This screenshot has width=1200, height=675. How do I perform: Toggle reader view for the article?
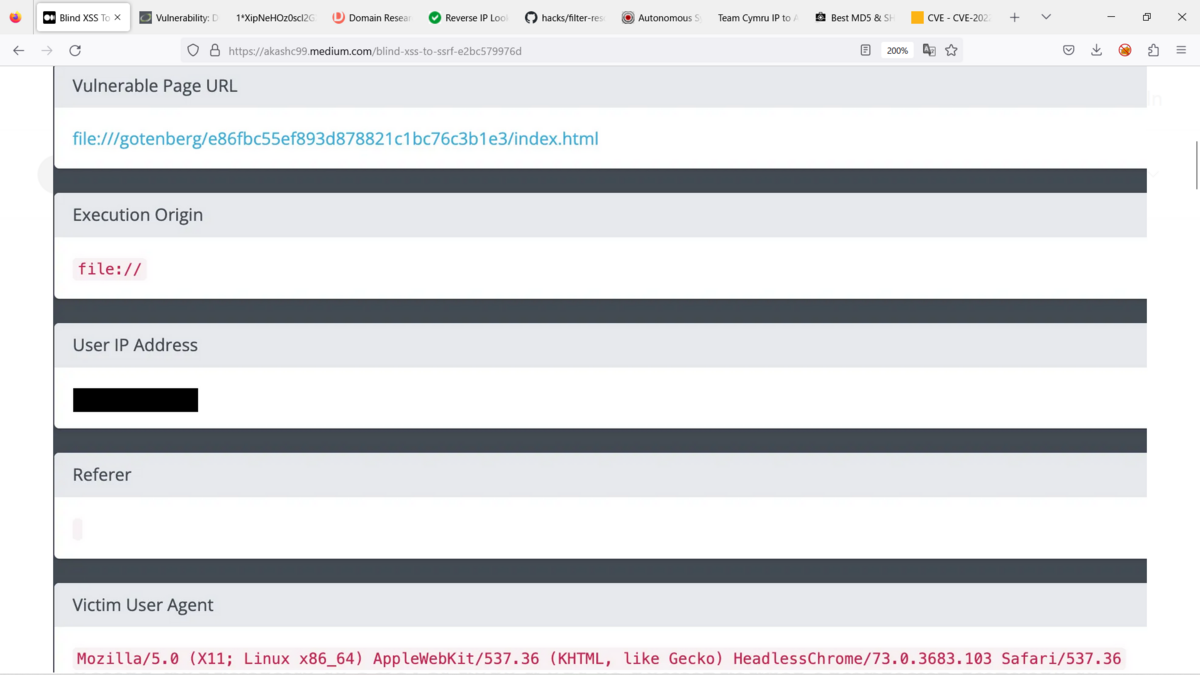click(865, 50)
